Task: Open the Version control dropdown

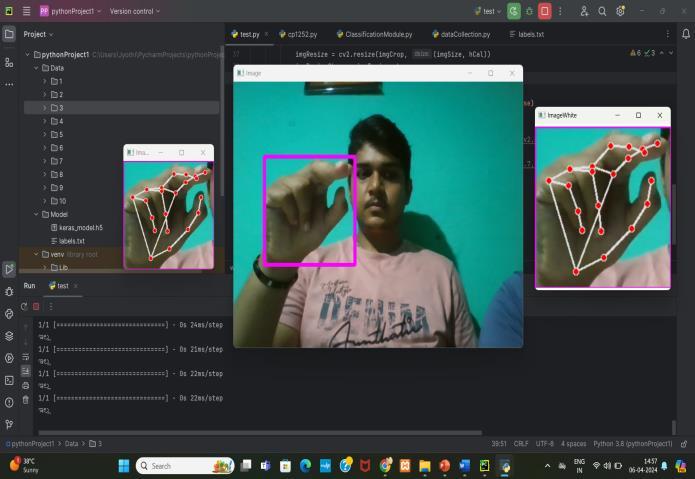Action: 135,11
